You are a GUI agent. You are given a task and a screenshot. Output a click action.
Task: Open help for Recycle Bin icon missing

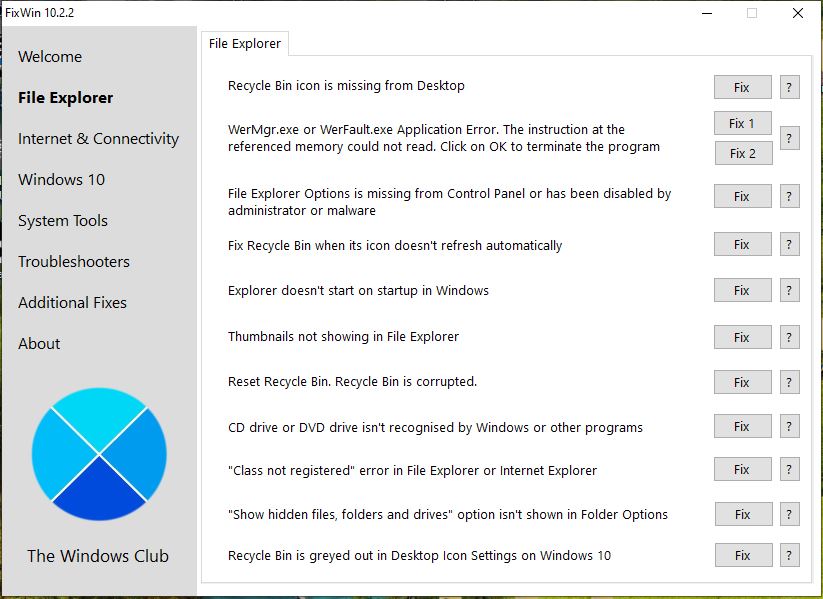(789, 87)
